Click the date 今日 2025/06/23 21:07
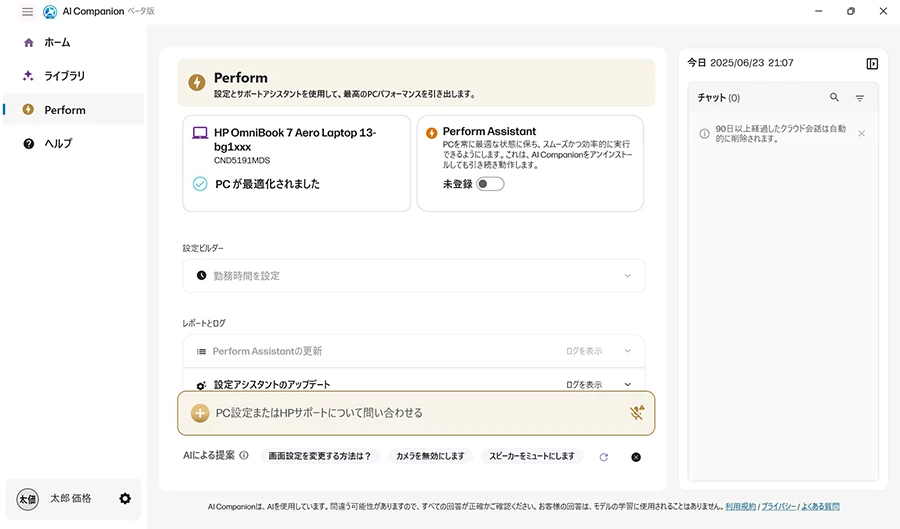900x529 pixels. pyautogui.click(x=740, y=63)
